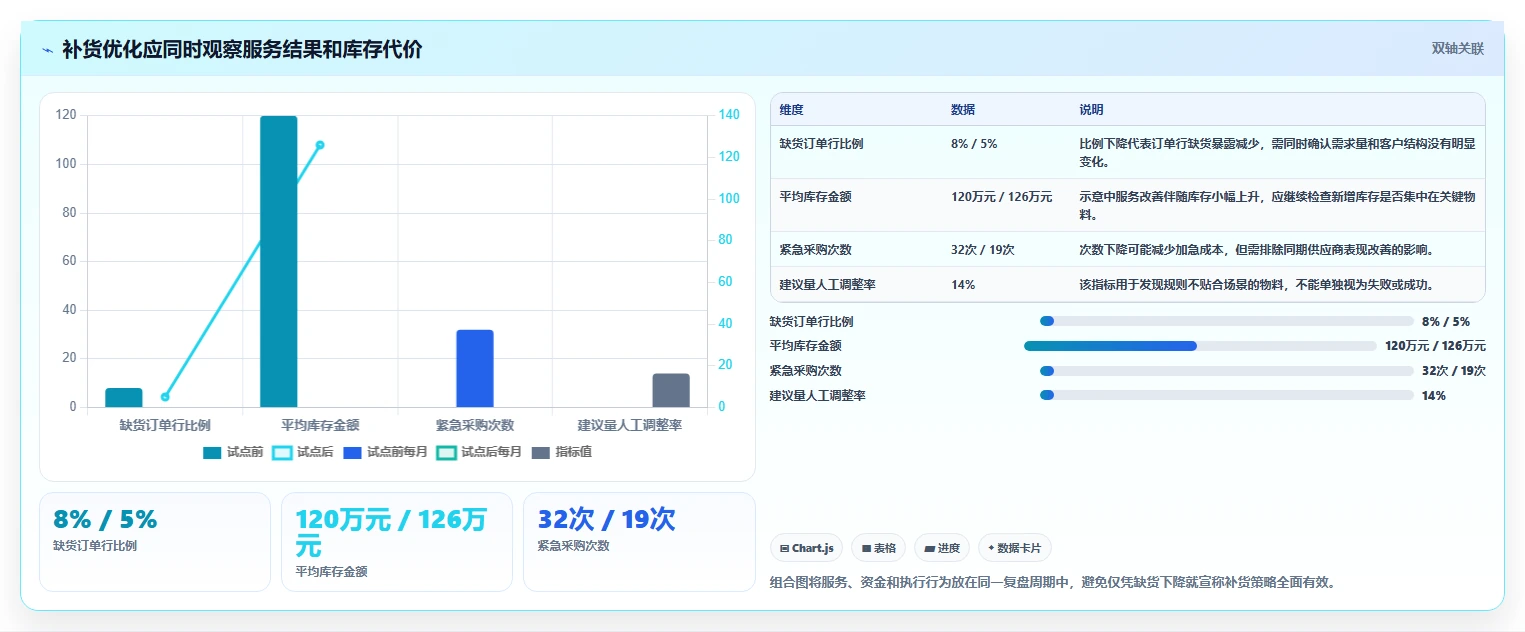Click the 进度 tag
Screen dimensions: 1525x632
942,548
